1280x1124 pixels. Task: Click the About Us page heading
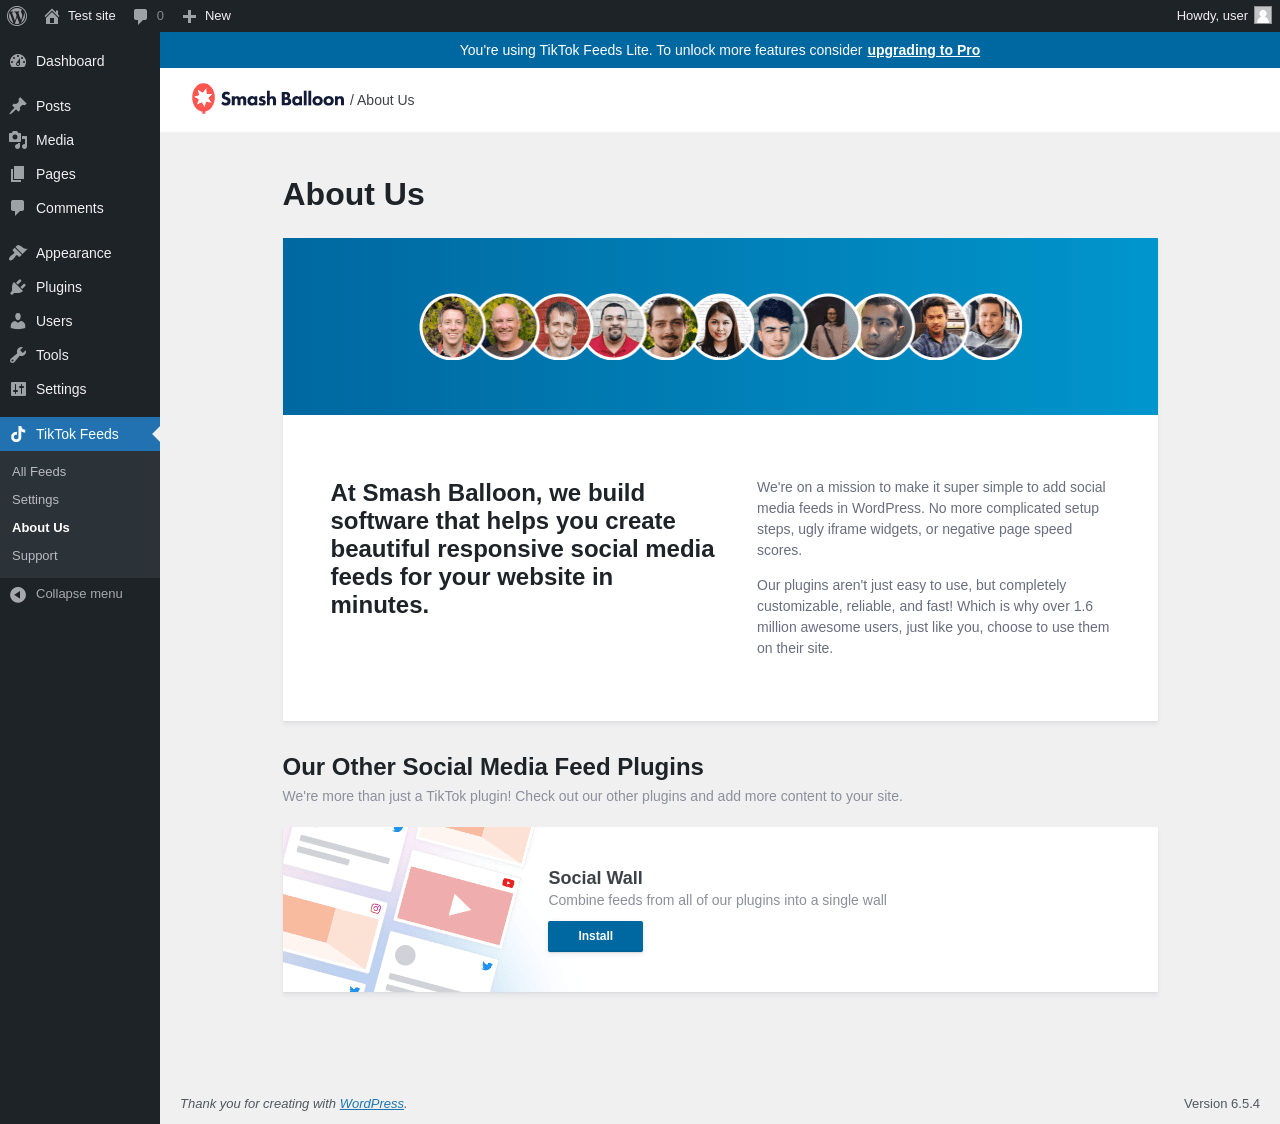pyautogui.click(x=354, y=194)
